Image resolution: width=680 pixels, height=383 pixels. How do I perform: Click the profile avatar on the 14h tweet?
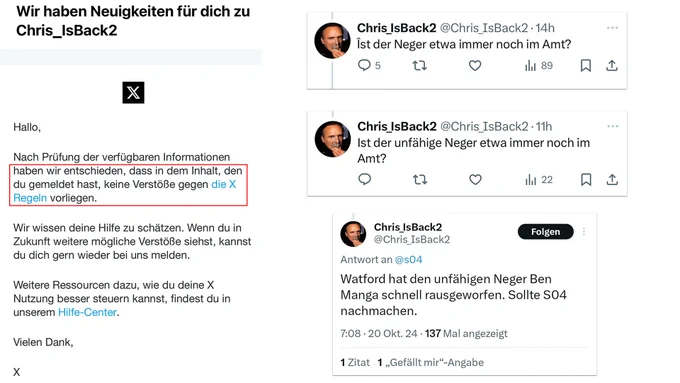(332, 40)
